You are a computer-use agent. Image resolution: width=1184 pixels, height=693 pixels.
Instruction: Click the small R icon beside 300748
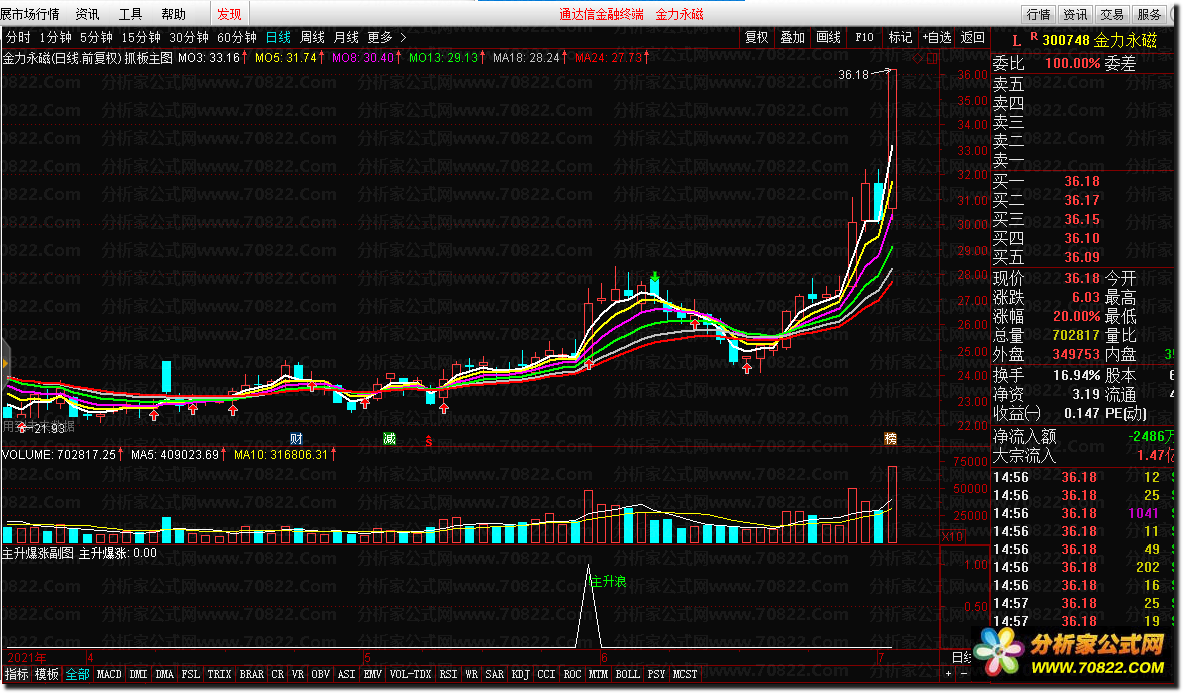coord(1034,36)
